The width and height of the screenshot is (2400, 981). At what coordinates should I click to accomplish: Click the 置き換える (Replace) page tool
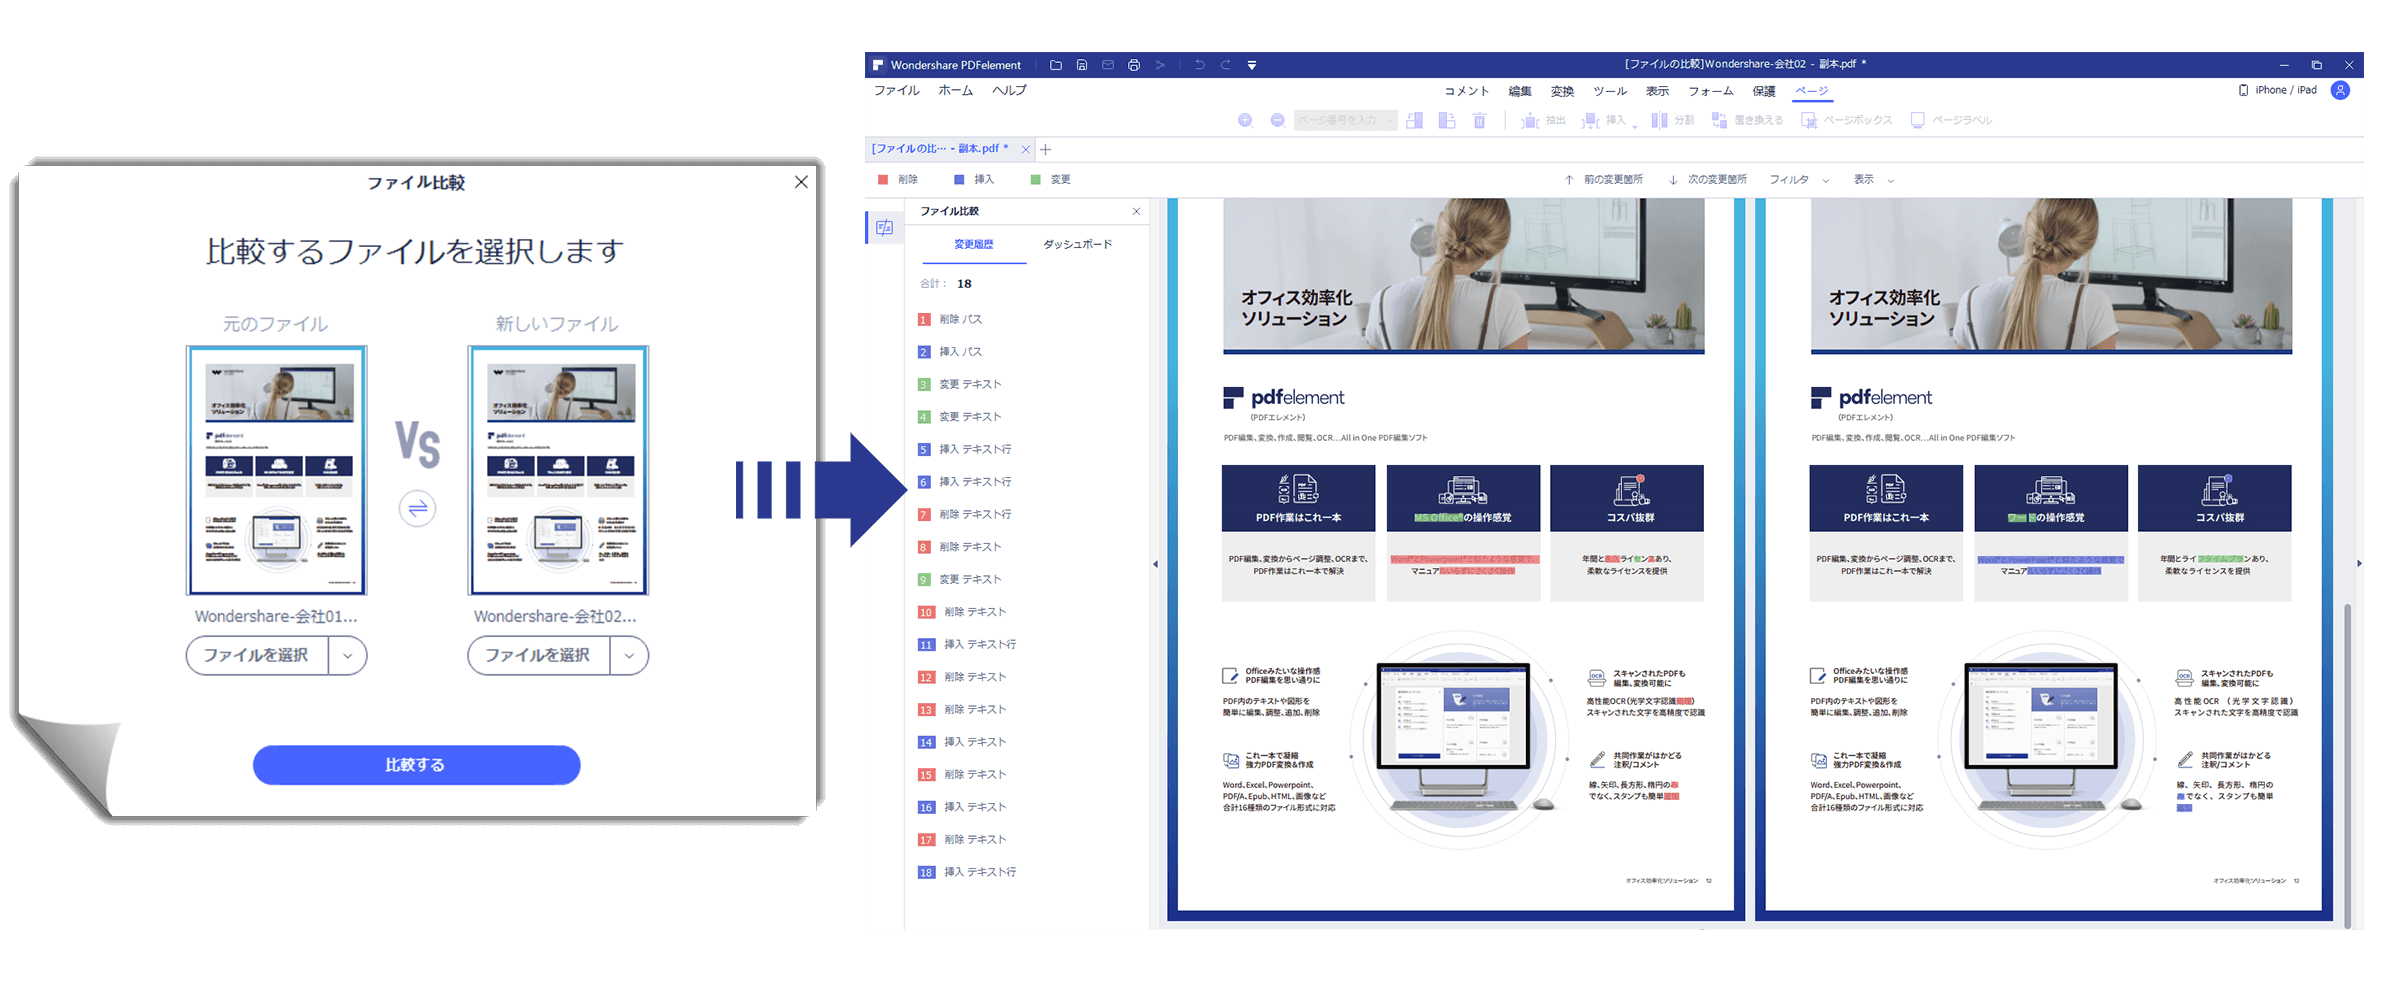click(x=1747, y=120)
